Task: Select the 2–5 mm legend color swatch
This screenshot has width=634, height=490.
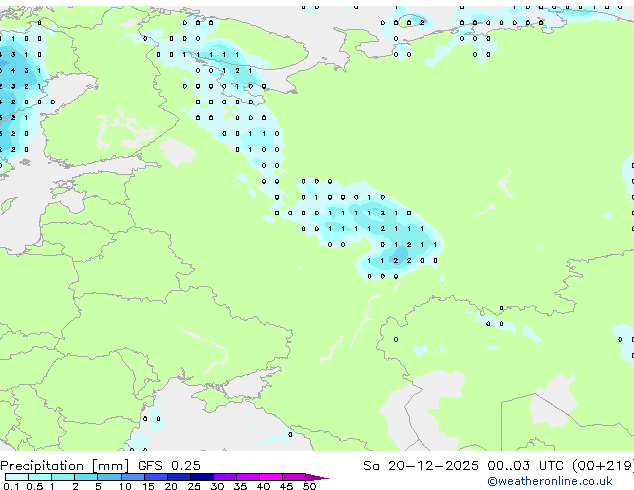Action: (x=86, y=477)
